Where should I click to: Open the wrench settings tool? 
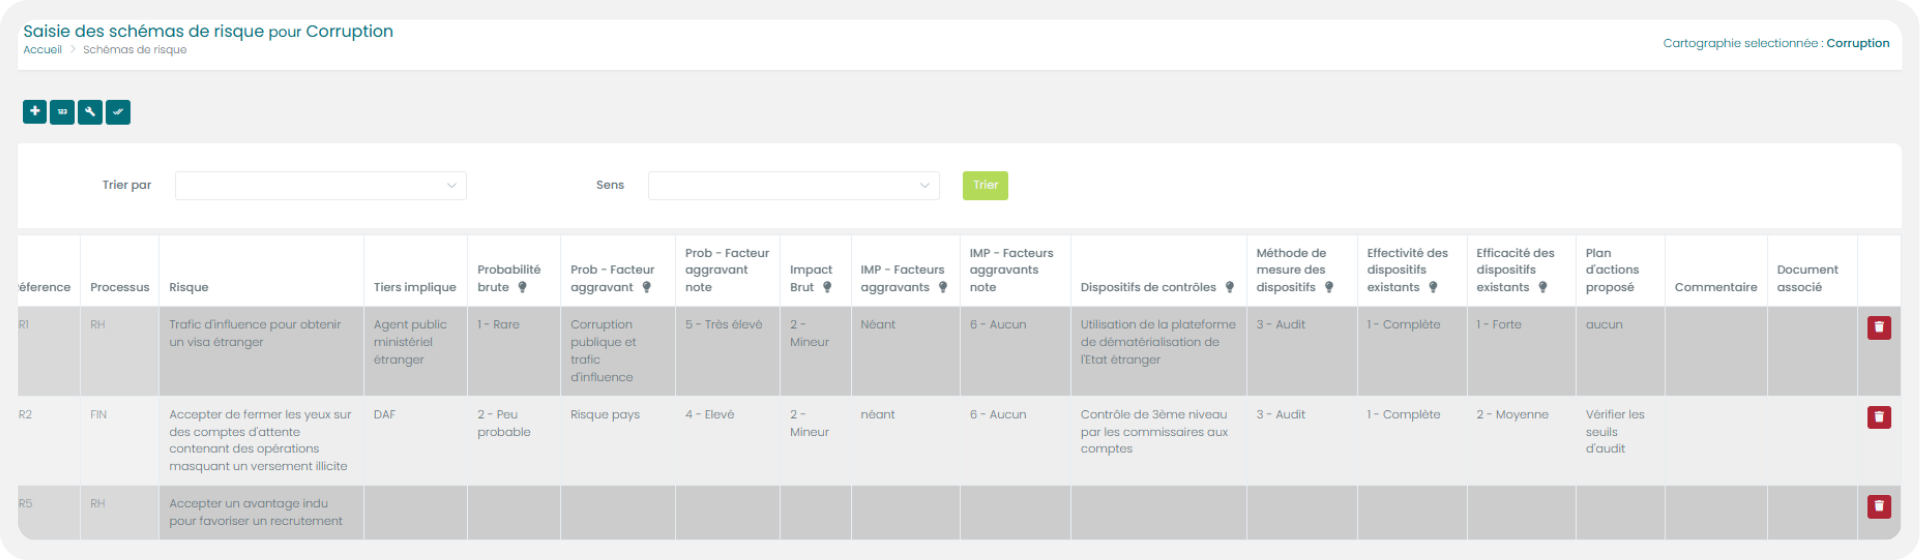(x=90, y=112)
